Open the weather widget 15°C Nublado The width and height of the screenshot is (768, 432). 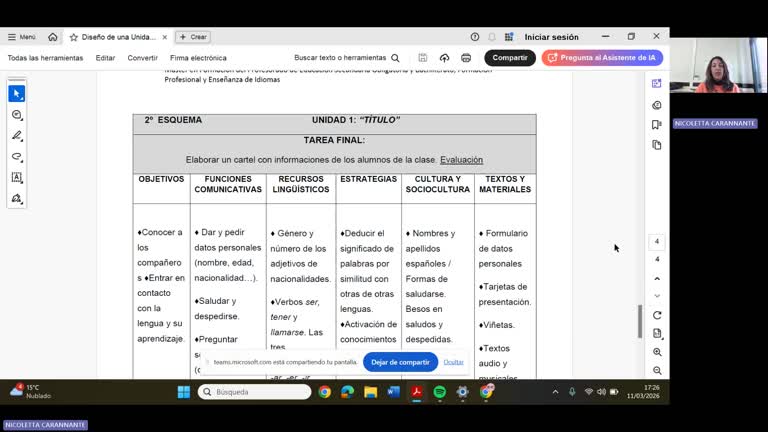[30, 391]
